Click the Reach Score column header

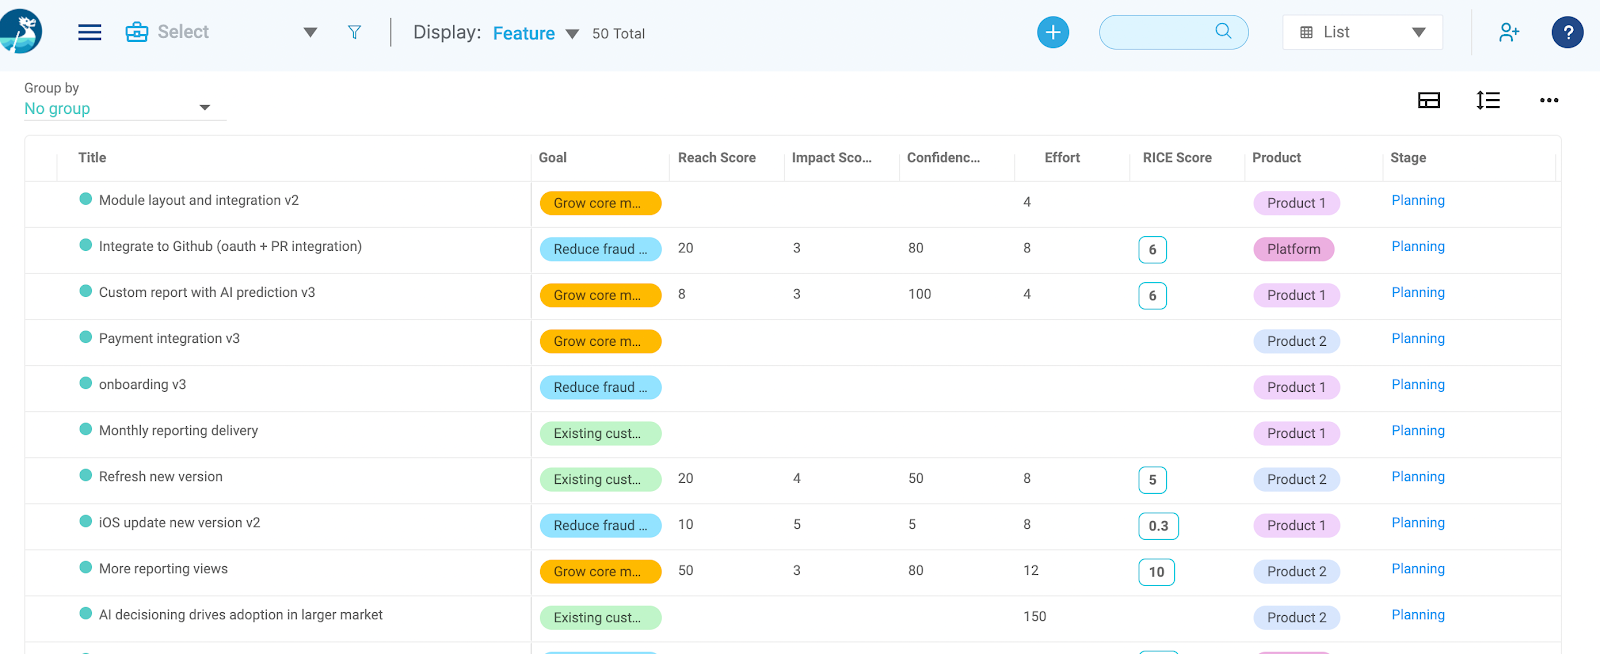(x=717, y=158)
